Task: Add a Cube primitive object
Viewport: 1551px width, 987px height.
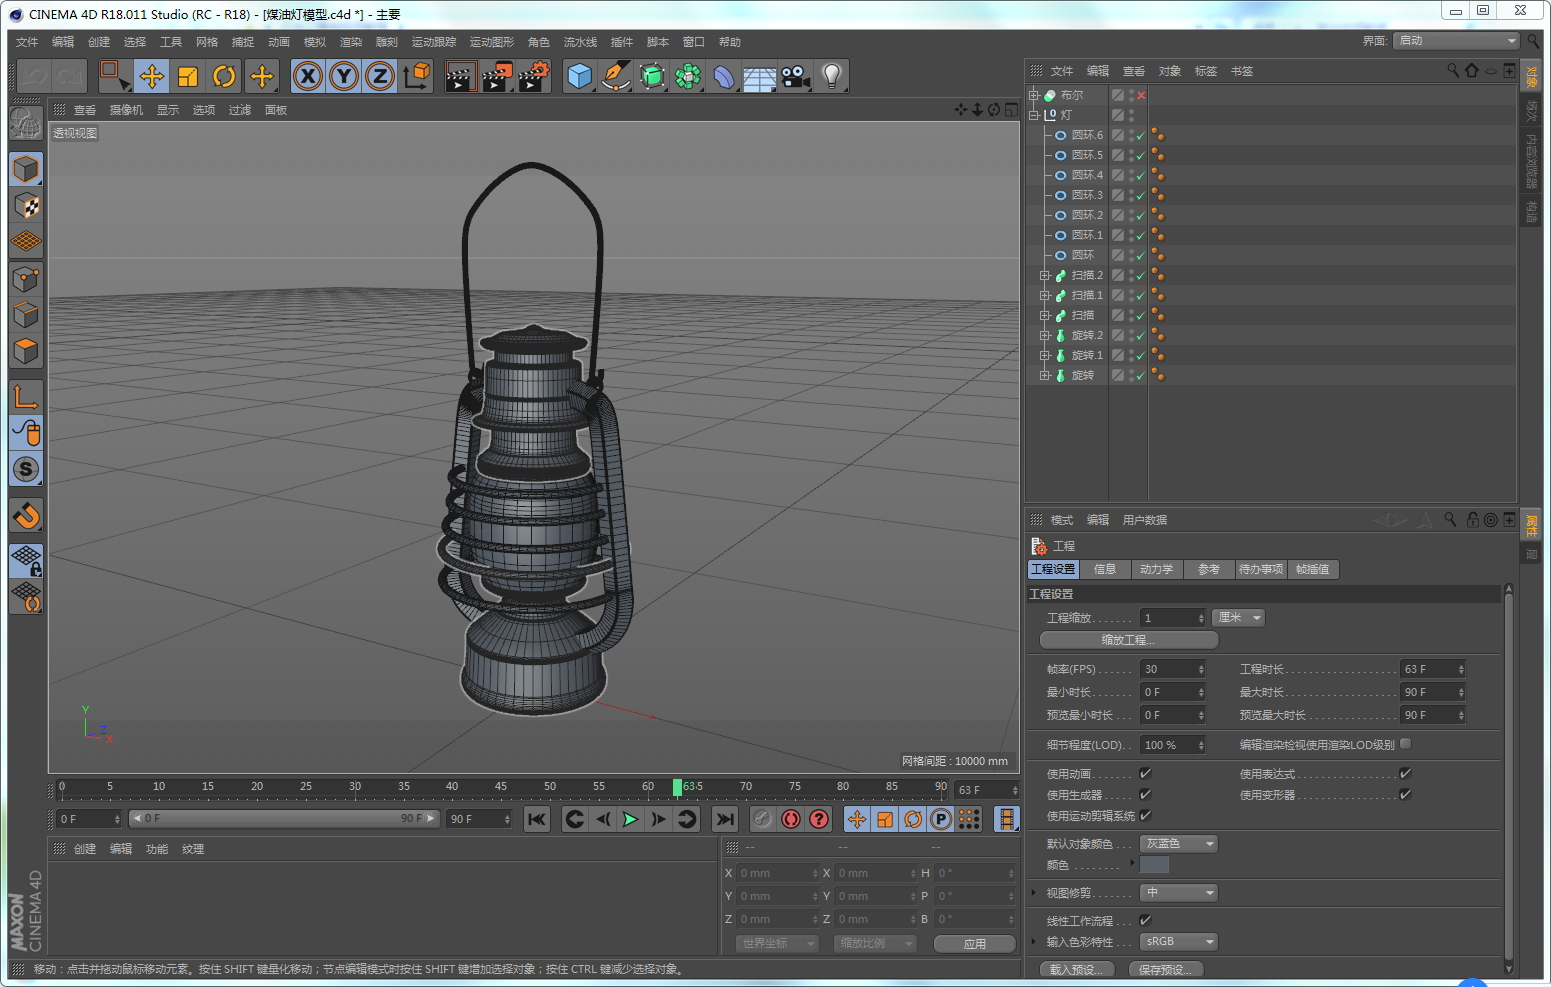Action: pyautogui.click(x=579, y=76)
